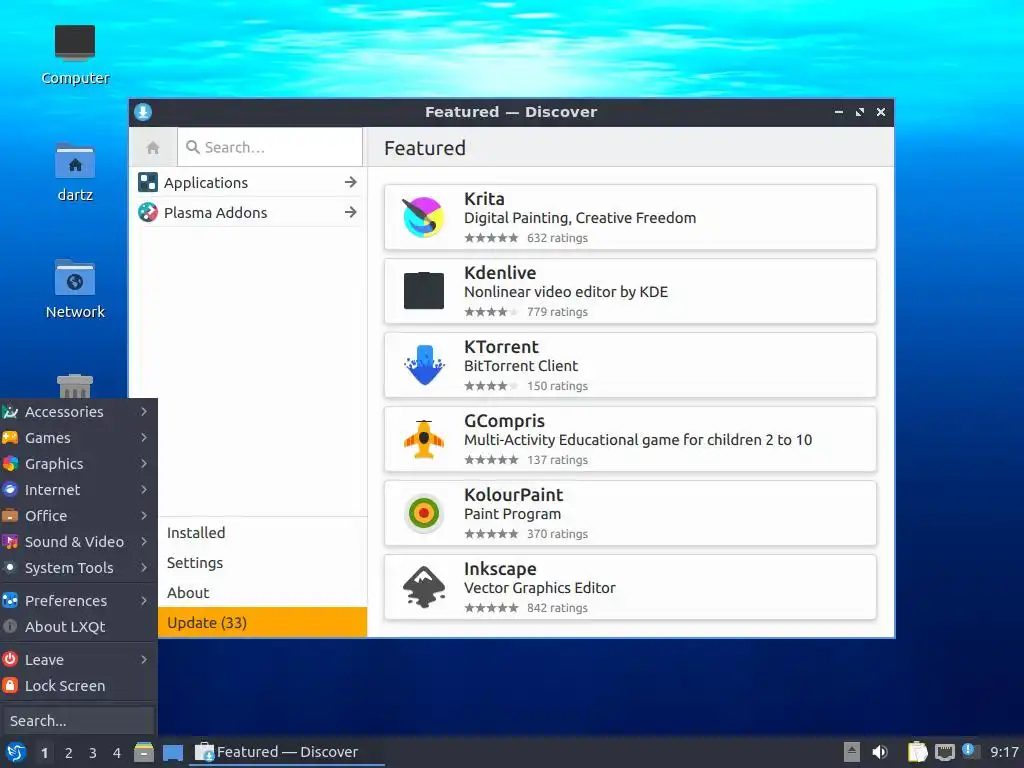Image resolution: width=1024 pixels, height=768 pixels.
Task: Open the Krita app title
Action: tap(484, 199)
